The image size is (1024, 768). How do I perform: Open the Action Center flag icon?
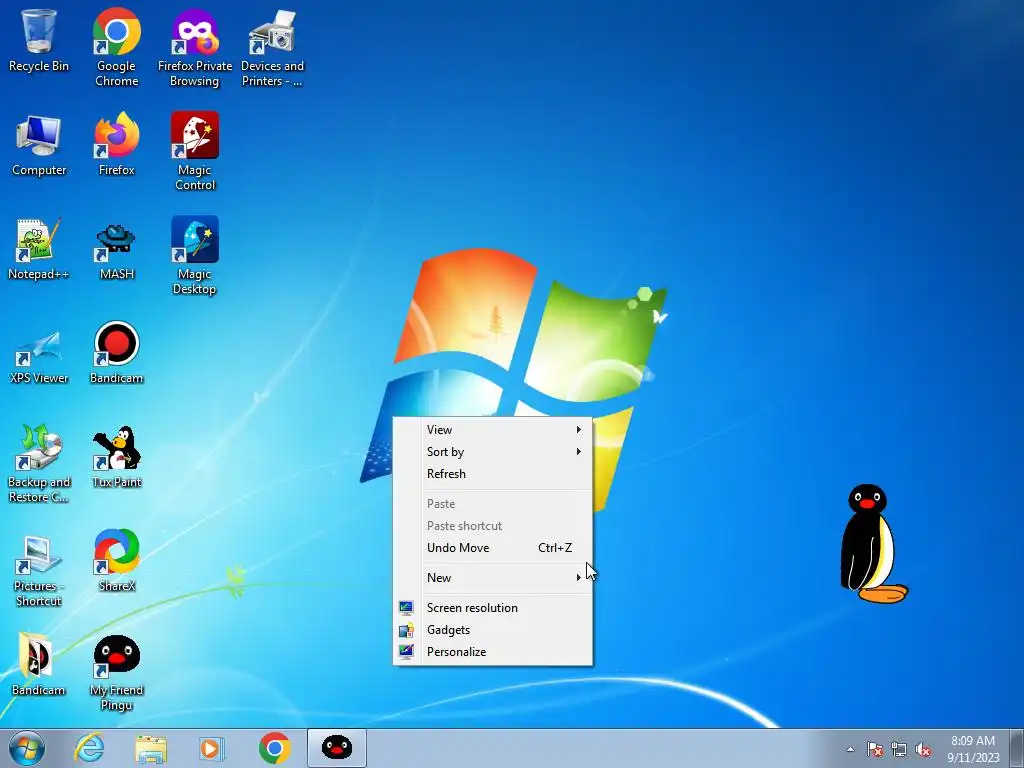tap(874, 749)
